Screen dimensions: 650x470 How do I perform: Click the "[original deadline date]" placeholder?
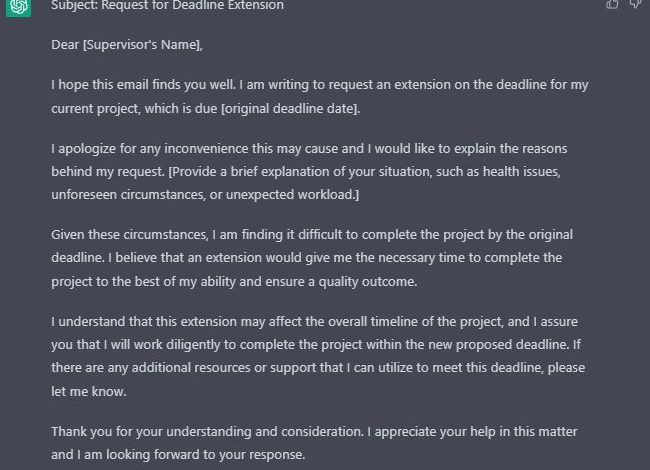(289, 109)
